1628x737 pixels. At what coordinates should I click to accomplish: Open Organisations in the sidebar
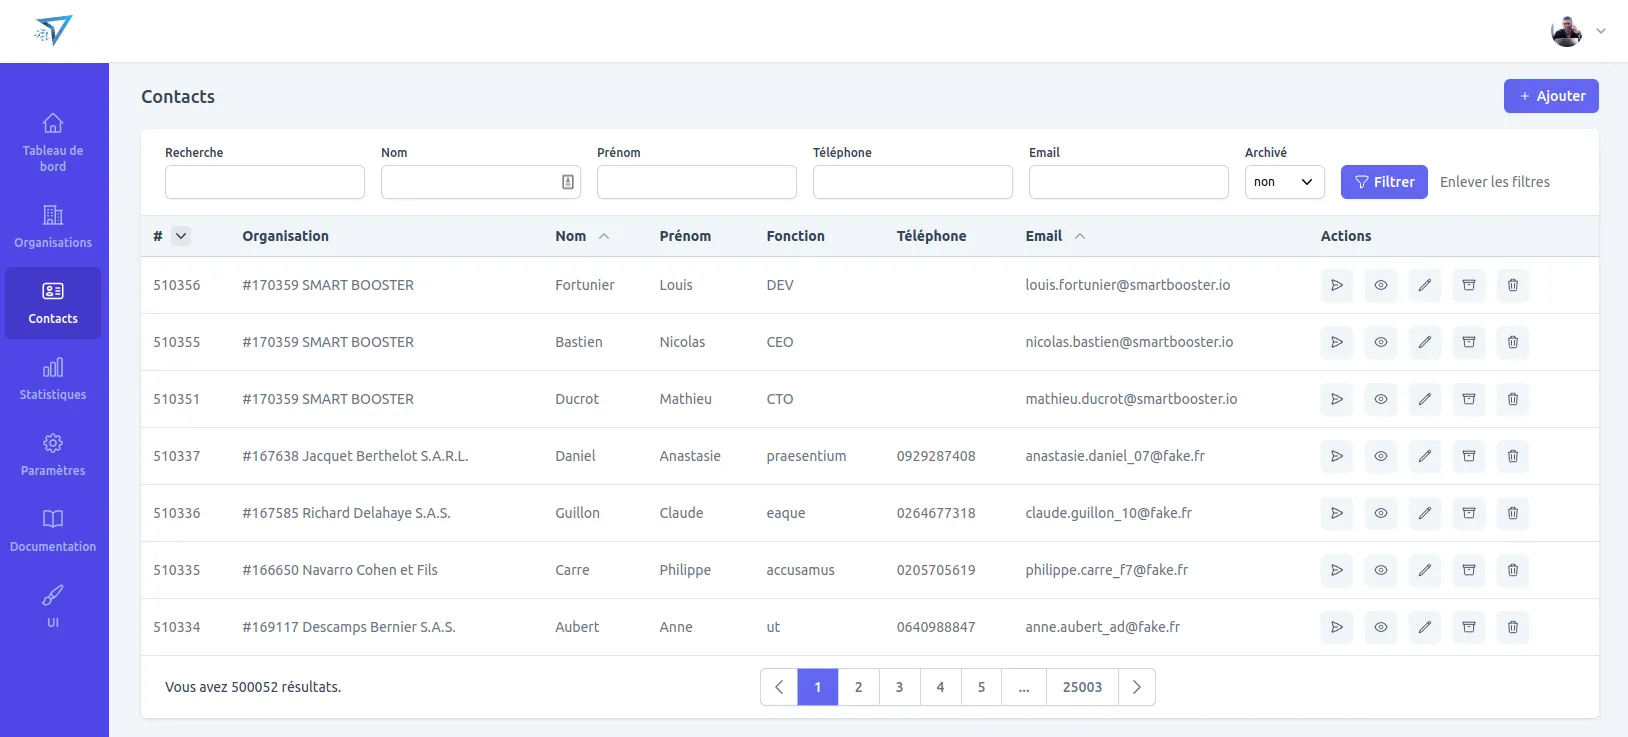point(53,227)
